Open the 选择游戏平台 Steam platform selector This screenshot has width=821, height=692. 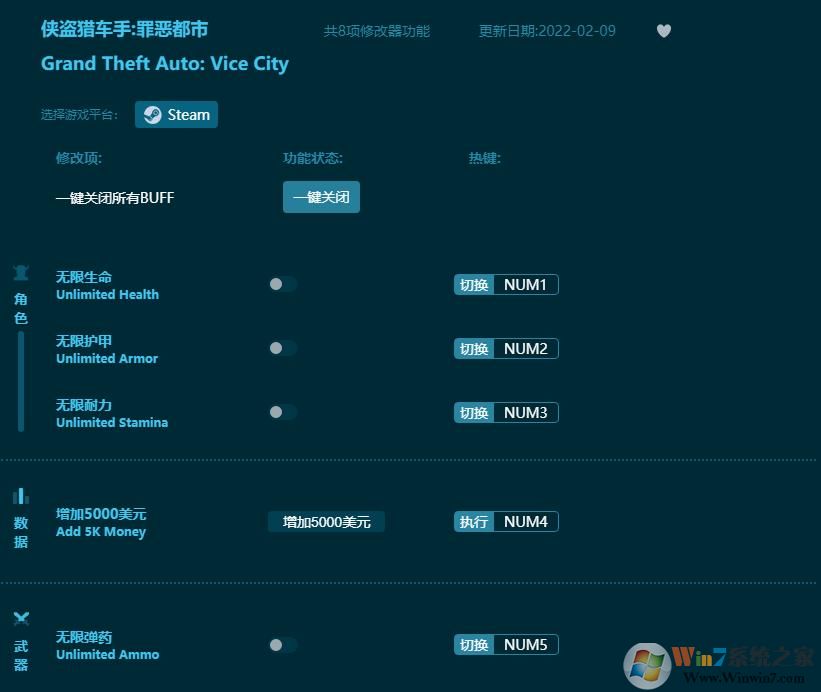[x=176, y=114]
